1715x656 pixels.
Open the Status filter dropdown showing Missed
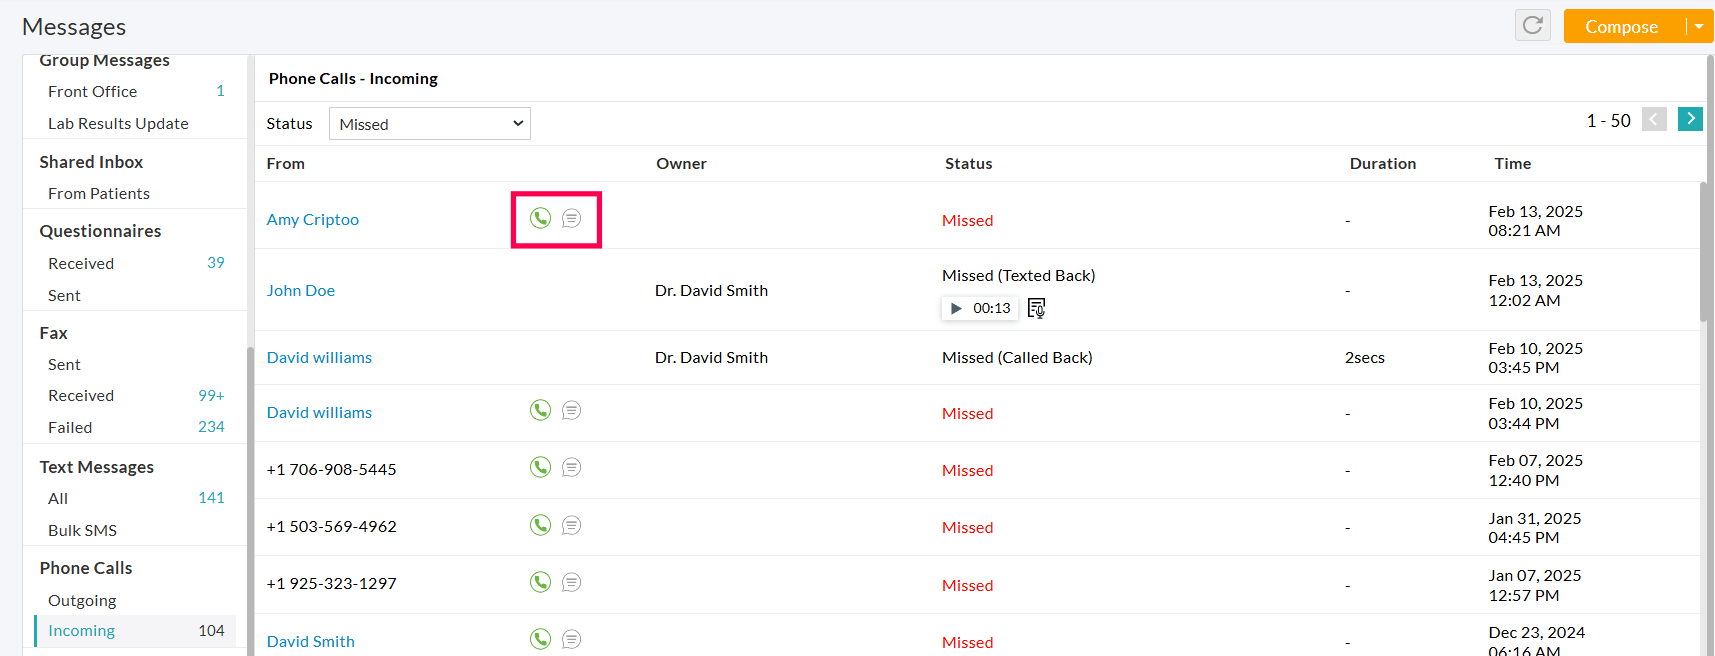point(429,124)
